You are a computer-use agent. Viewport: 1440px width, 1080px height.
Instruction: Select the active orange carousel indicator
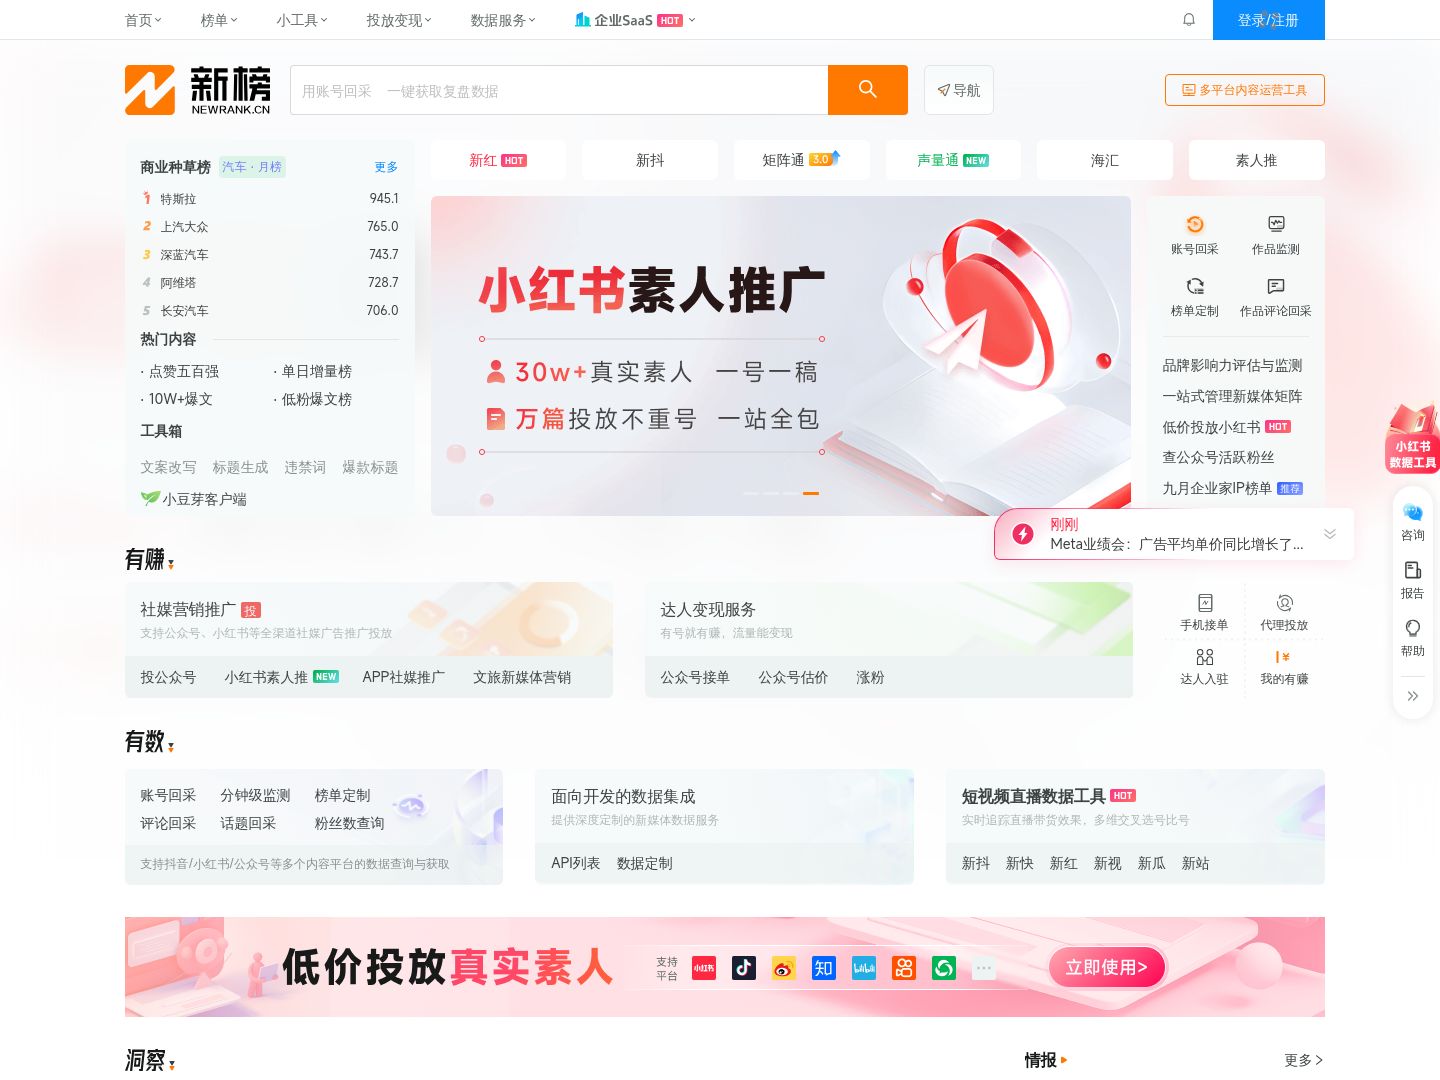click(811, 493)
